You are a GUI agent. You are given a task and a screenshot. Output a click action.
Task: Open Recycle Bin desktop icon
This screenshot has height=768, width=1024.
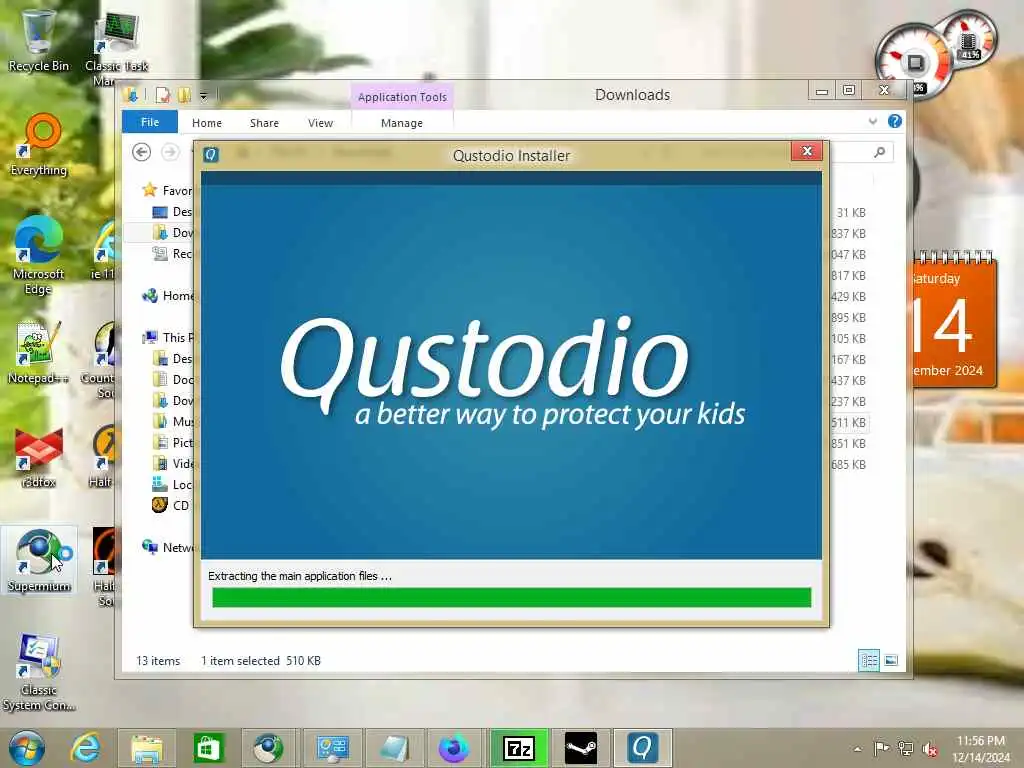tap(39, 40)
